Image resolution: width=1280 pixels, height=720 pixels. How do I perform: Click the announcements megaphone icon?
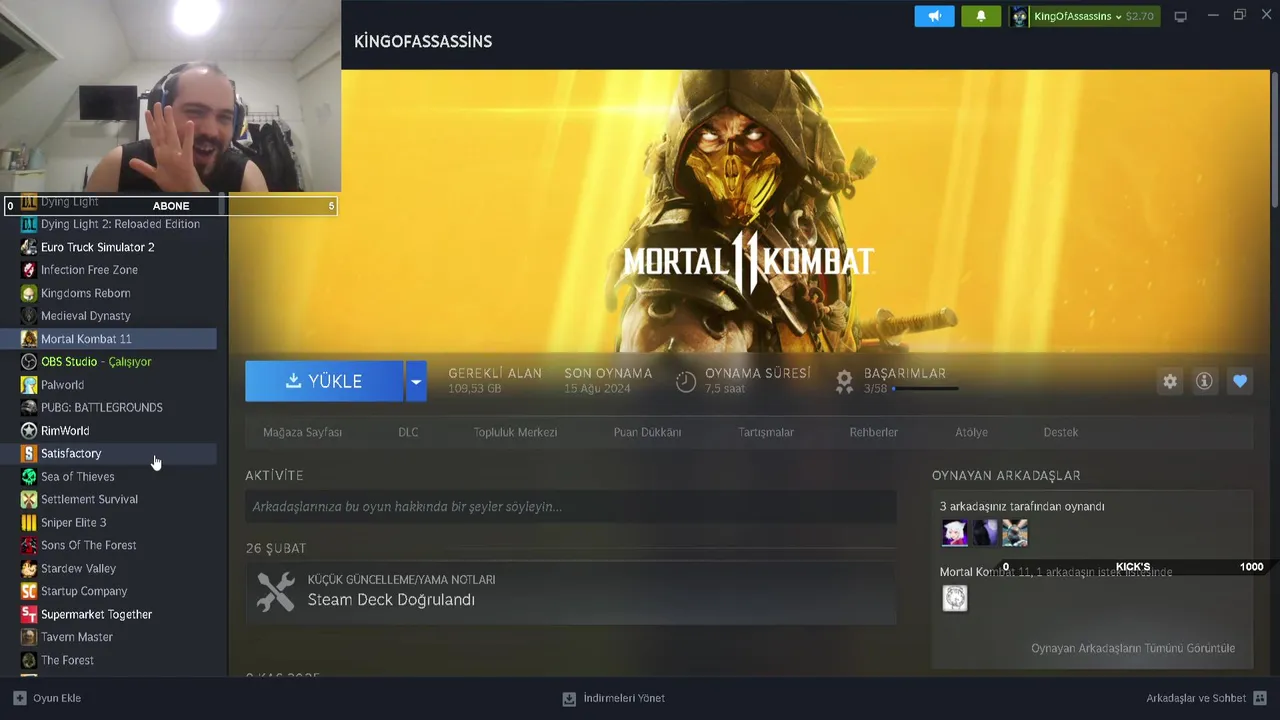point(934,16)
